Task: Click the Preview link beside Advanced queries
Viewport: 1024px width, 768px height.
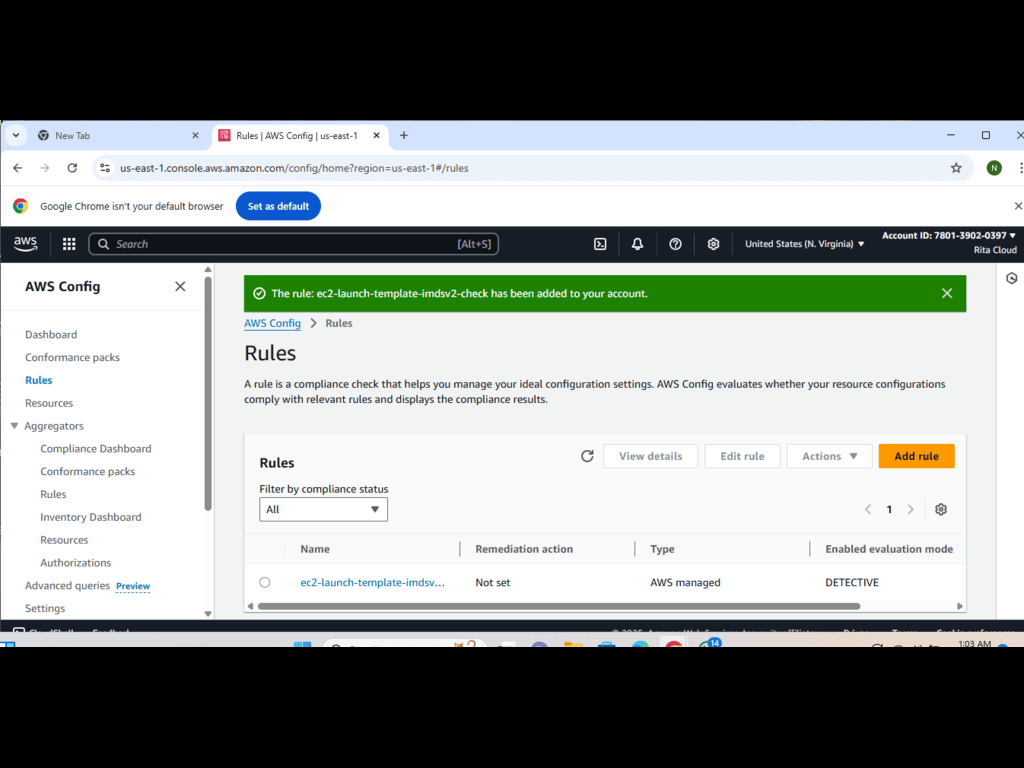Action: pyautogui.click(x=133, y=586)
